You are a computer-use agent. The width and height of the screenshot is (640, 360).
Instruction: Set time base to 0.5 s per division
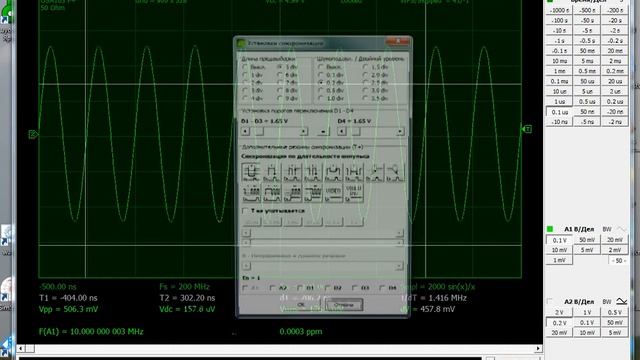tap(587, 40)
